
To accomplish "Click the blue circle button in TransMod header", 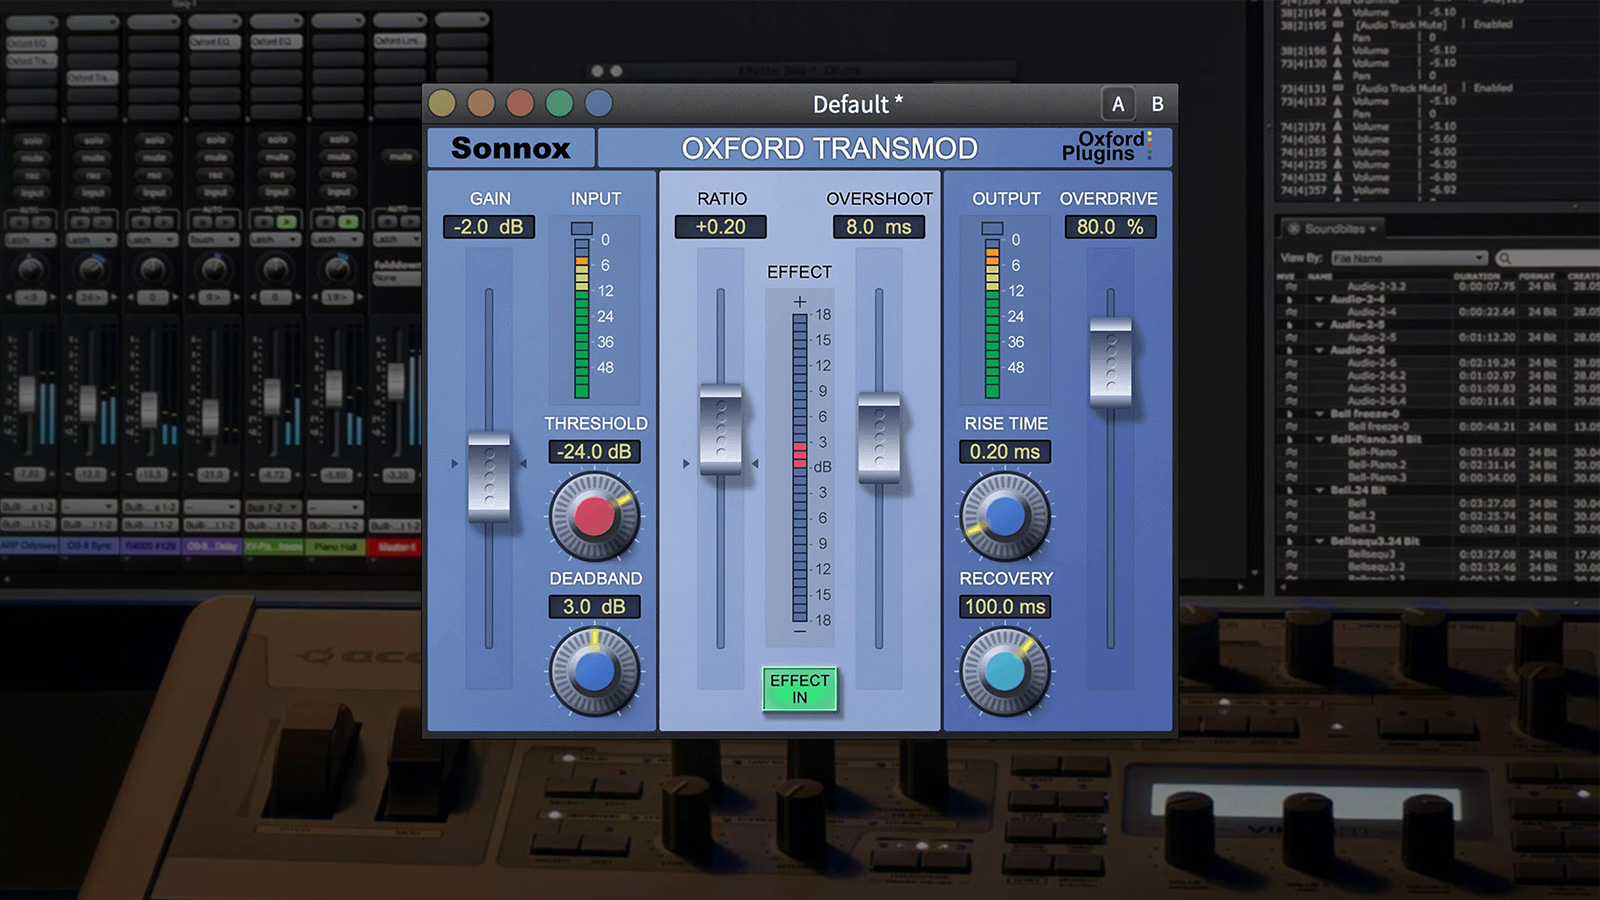I will (598, 103).
